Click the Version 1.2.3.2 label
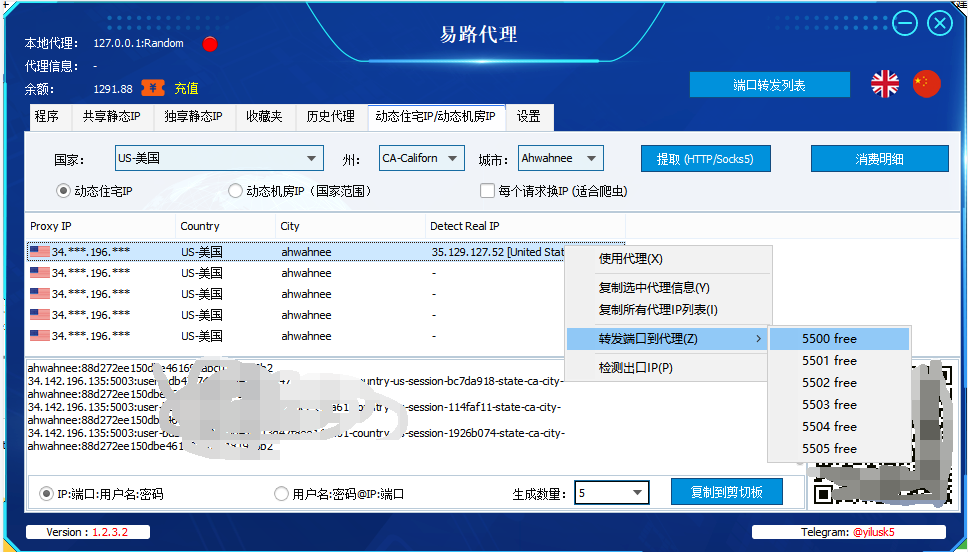The width and height of the screenshot is (968, 552). [x=87, y=532]
